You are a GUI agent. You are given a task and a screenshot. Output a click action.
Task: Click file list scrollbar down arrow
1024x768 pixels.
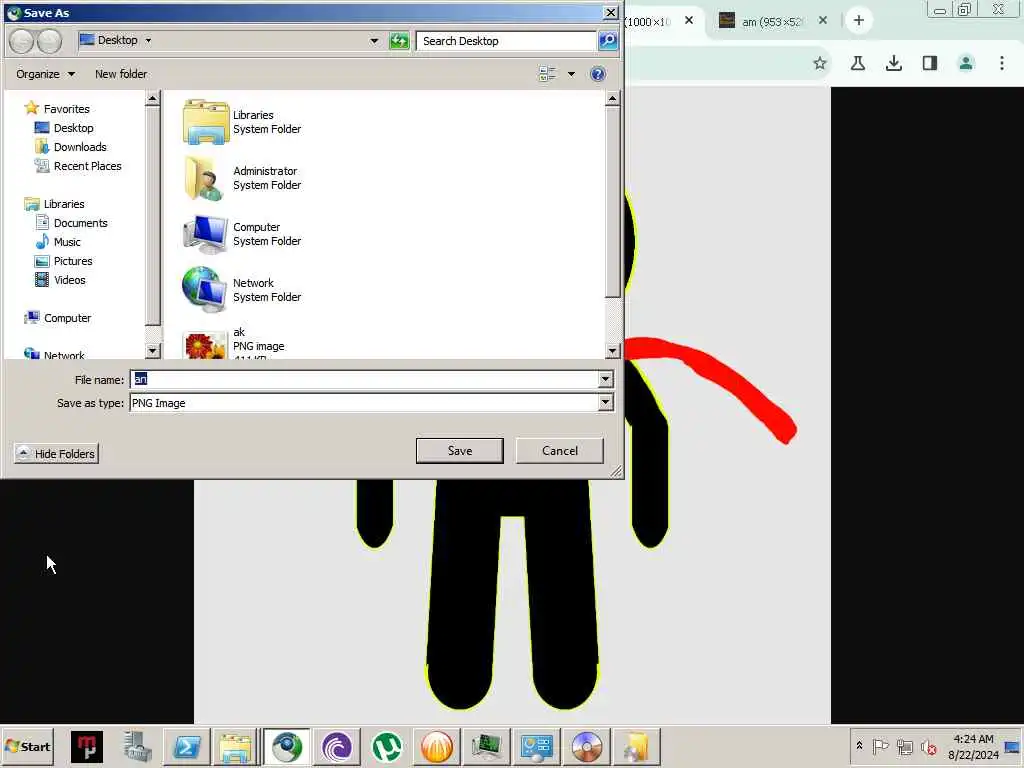tap(612, 351)
